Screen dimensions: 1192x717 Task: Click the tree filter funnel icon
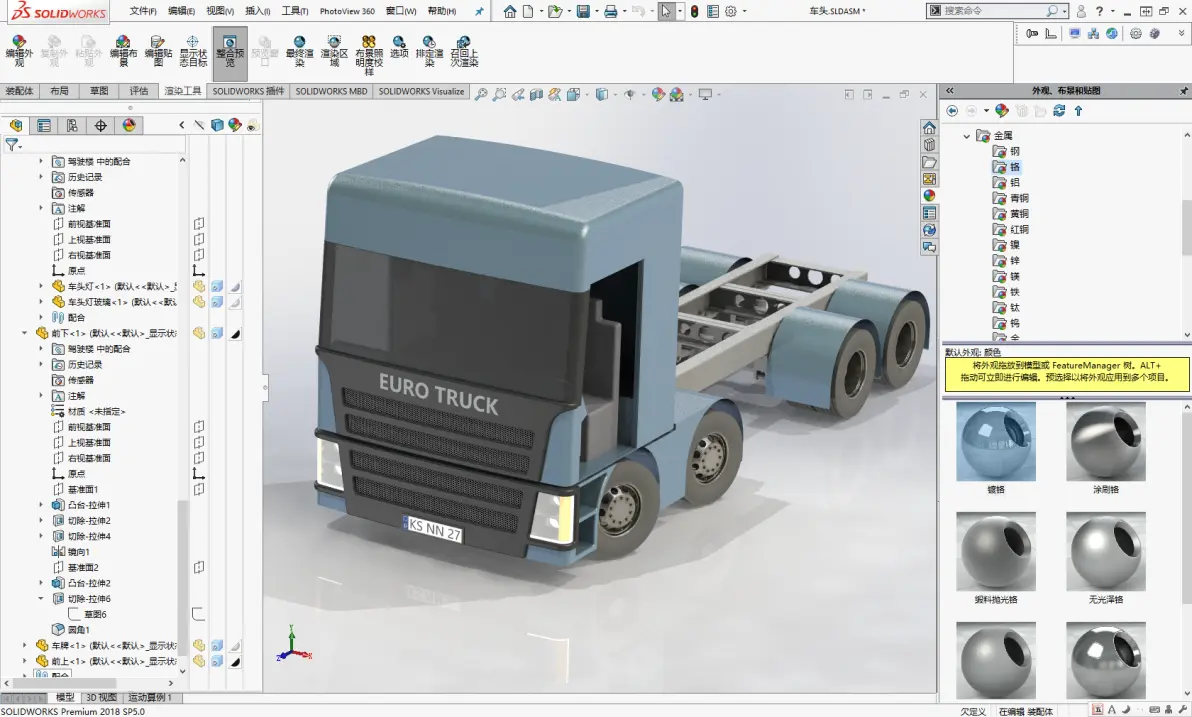[11, 144]
